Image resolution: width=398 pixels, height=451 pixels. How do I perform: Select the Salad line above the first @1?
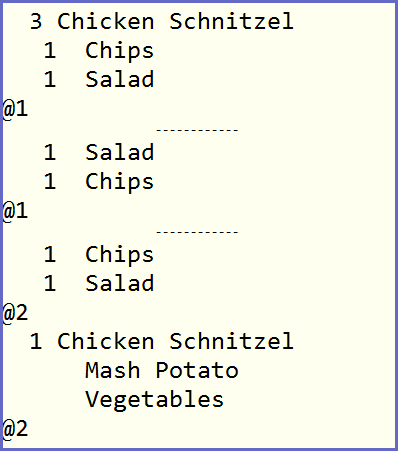pyautogui.click(x=99, y=79)
